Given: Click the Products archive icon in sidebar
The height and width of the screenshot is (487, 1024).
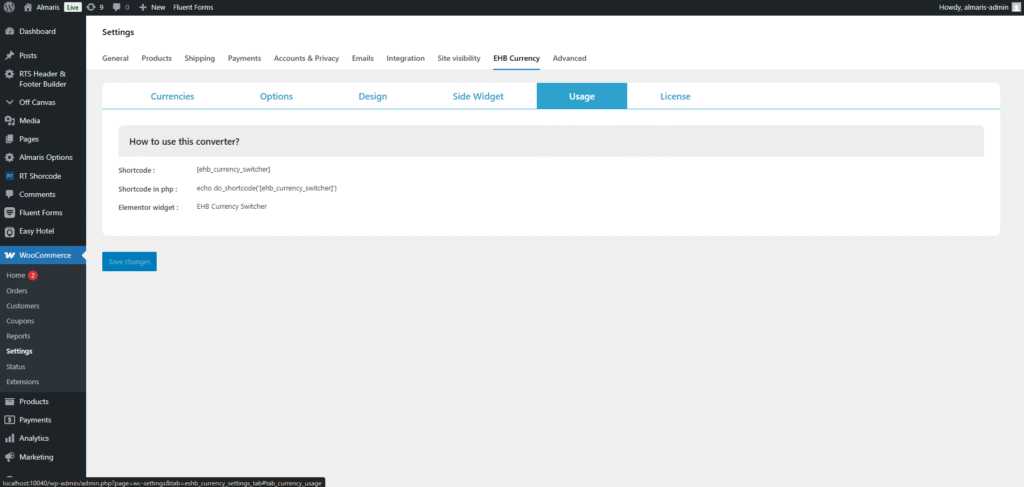Looking at the screenshot, I should pyautogui.click(x=9, y=401).
